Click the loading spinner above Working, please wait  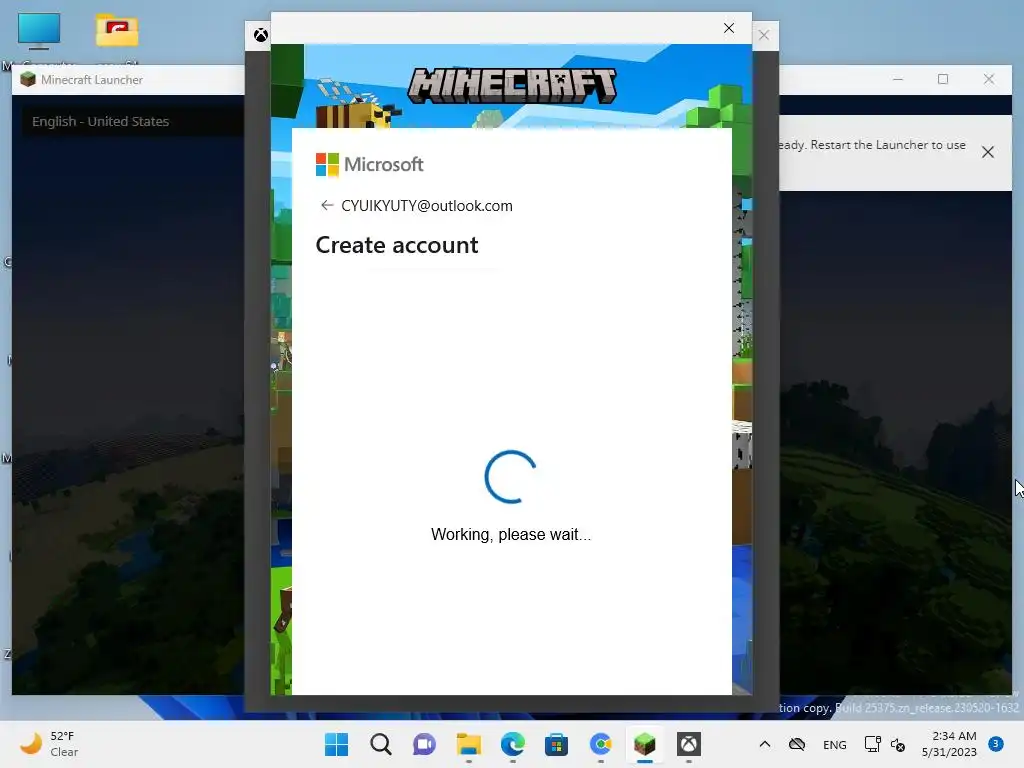click(511, 477)
